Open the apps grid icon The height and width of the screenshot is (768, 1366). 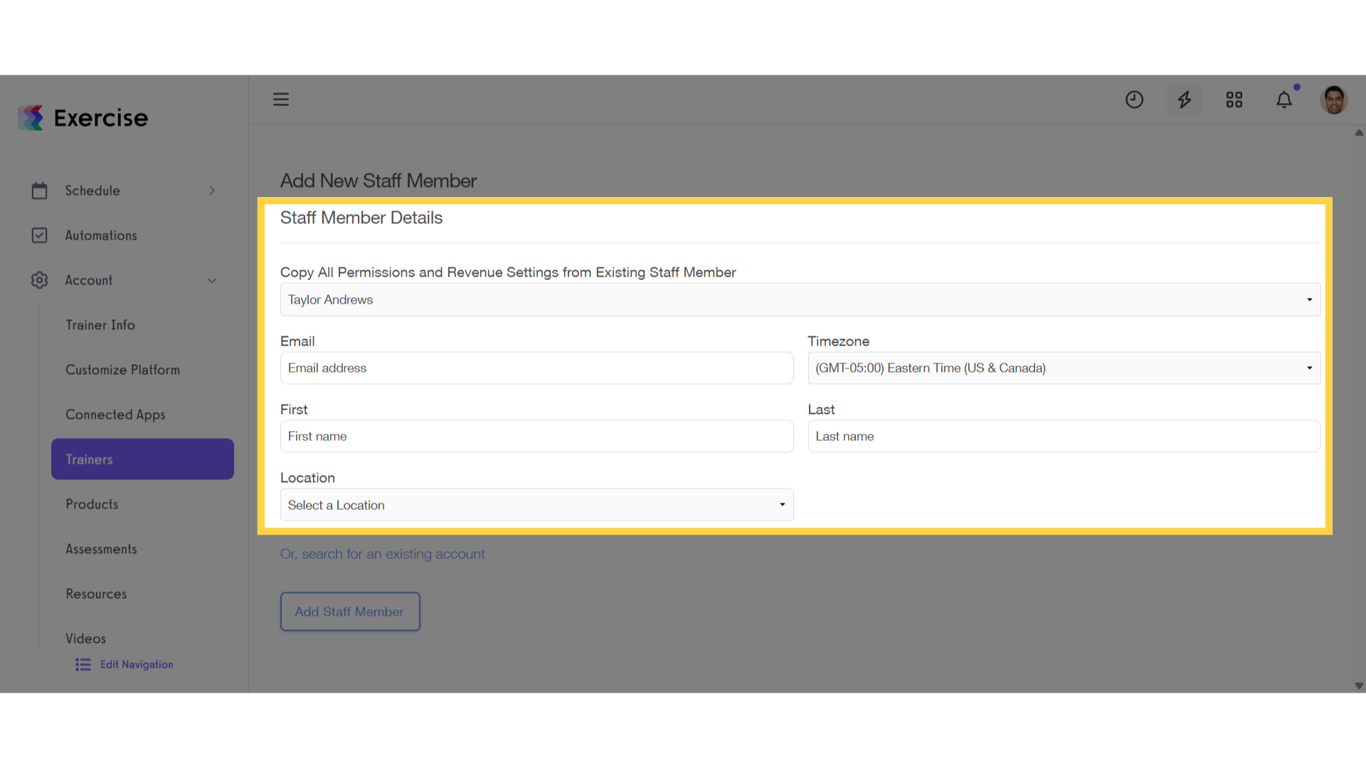pyautogui.click(x=1234, y=99)
